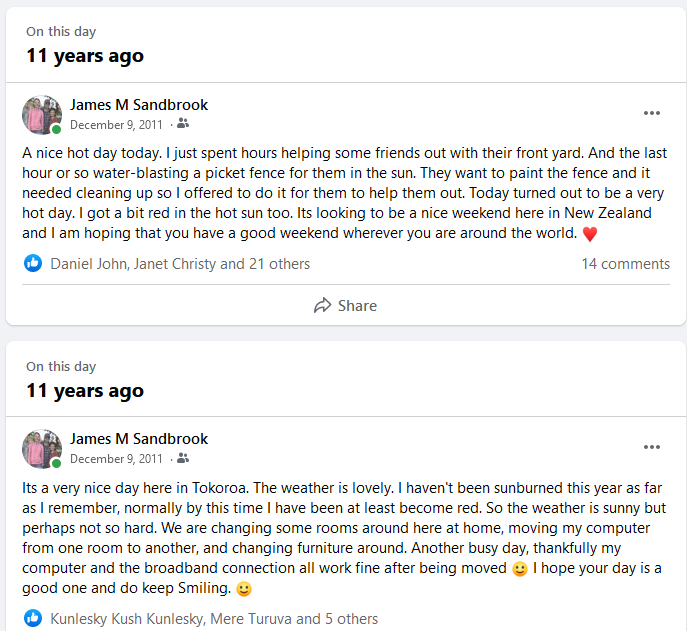The image size is (687, 631).
Task: Open James M Sandbrook name on second post
Action: [x=139, y=439]
